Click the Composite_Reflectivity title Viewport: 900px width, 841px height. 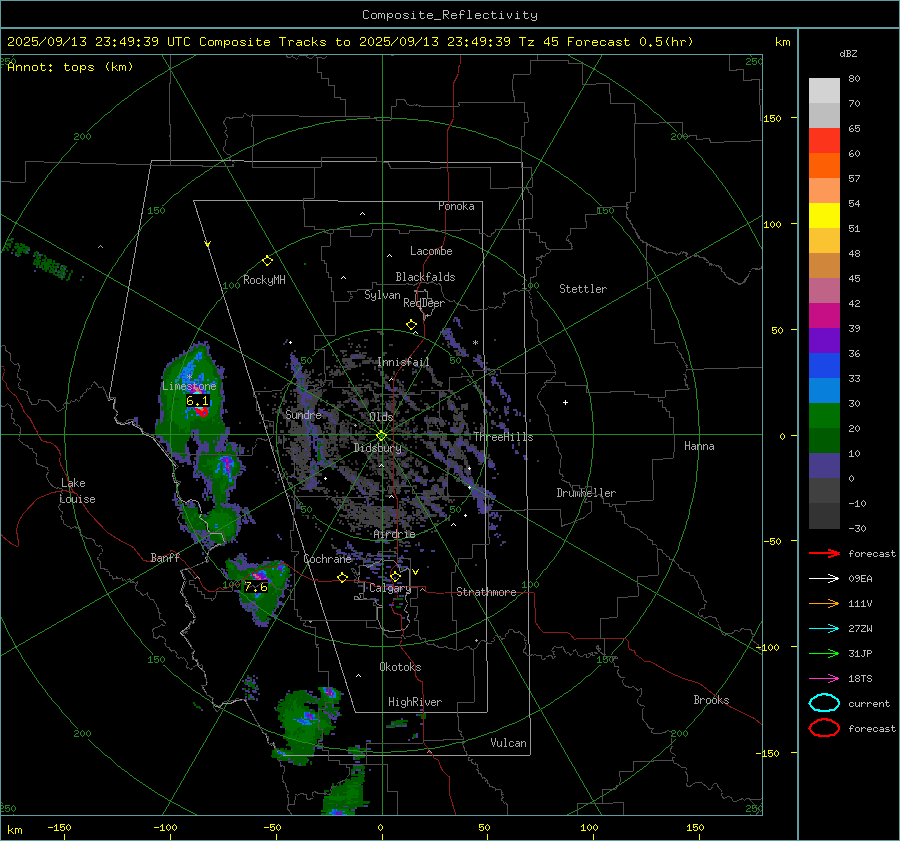tap(450, 15)
